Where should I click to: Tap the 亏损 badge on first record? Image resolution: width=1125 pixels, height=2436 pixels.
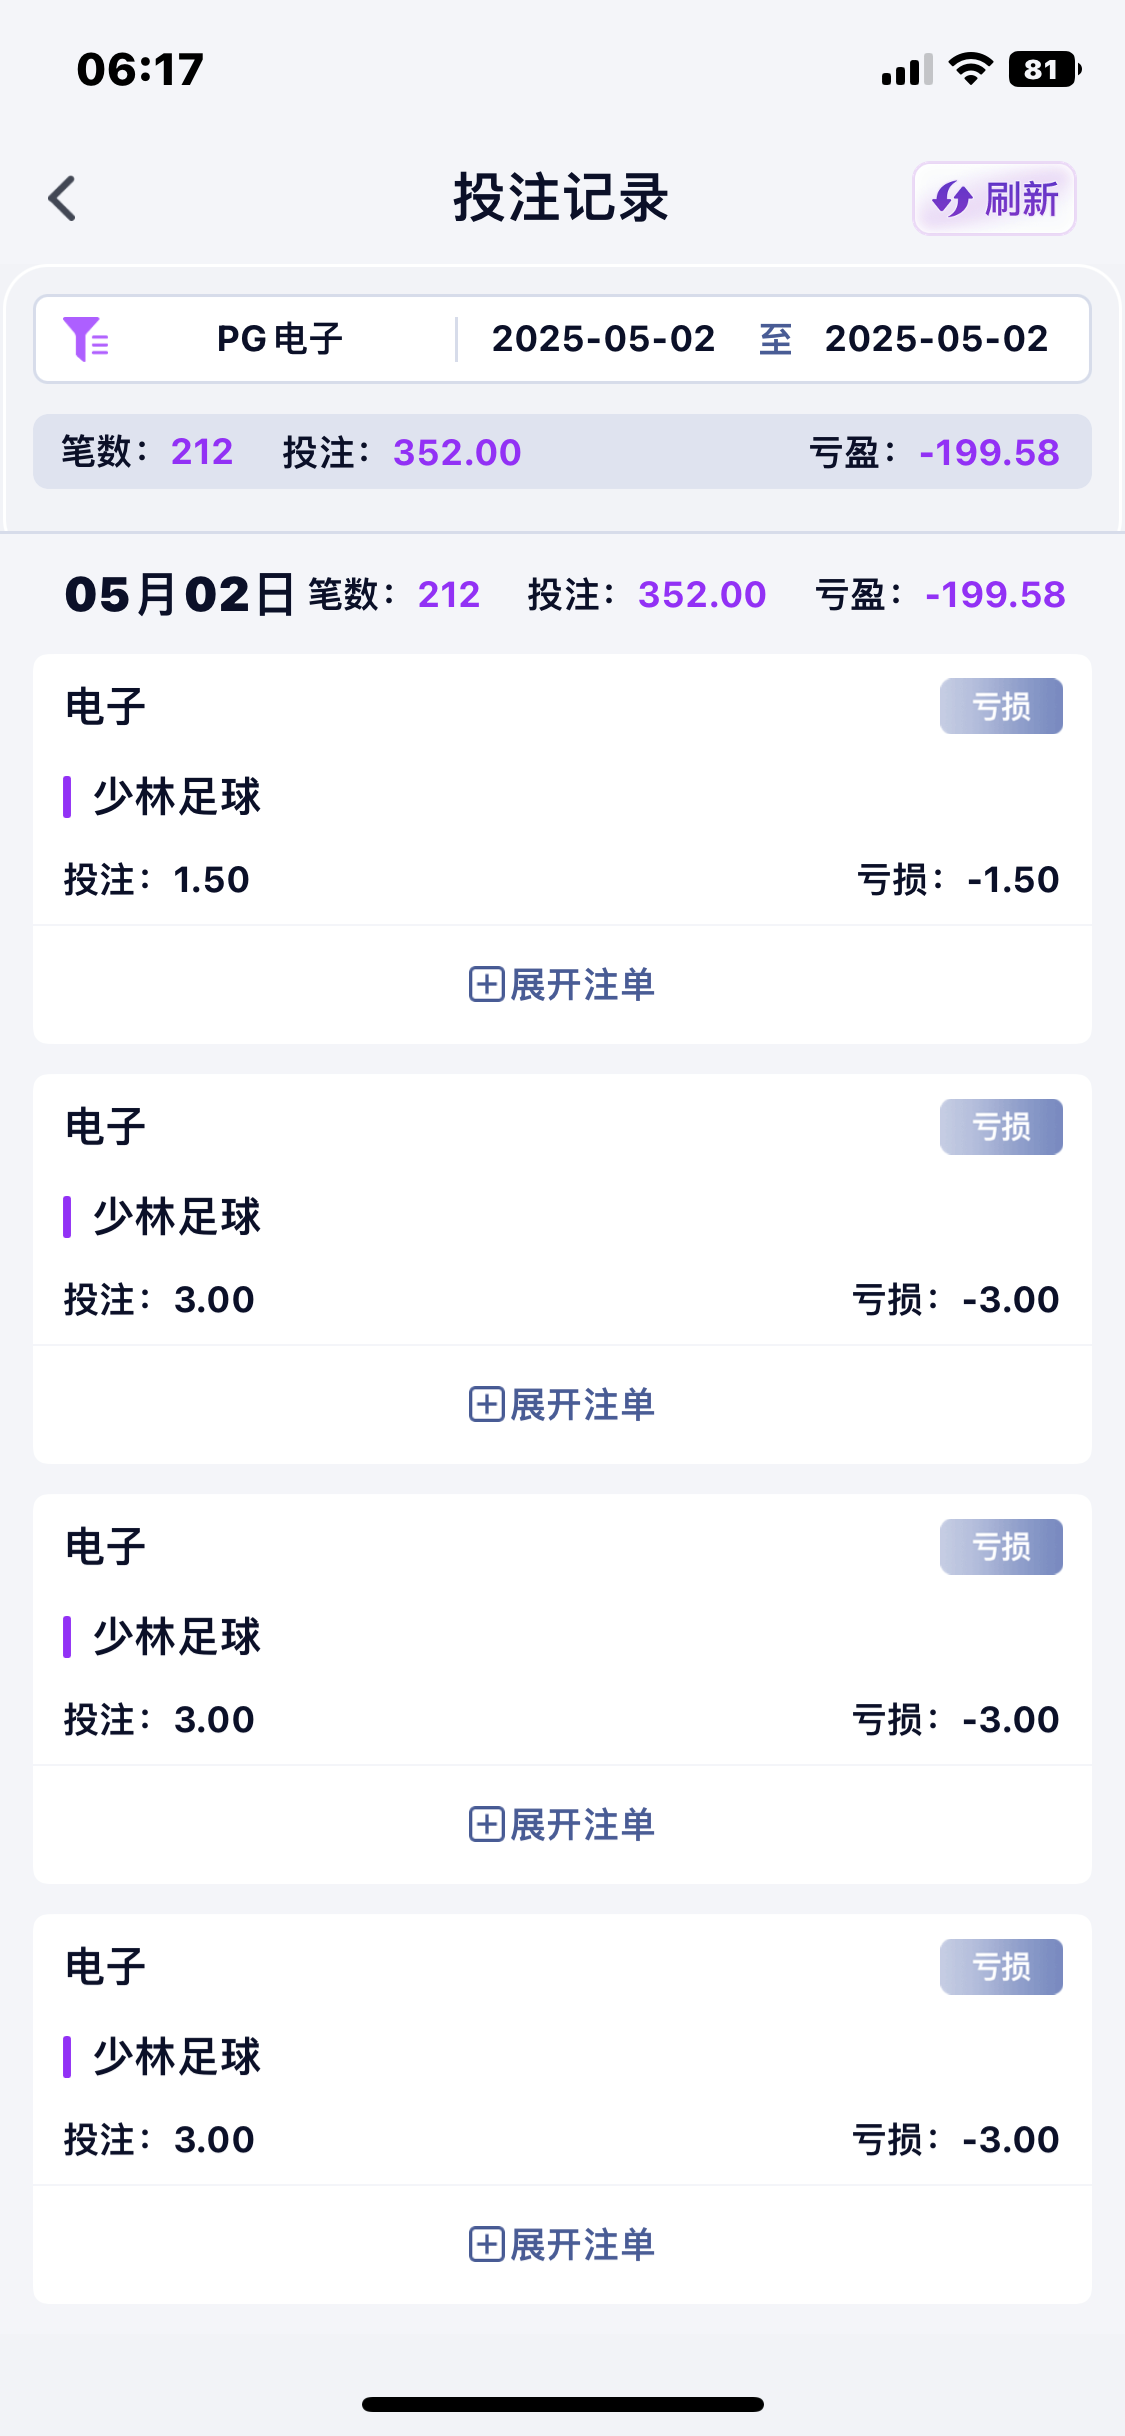[1001, 707]
